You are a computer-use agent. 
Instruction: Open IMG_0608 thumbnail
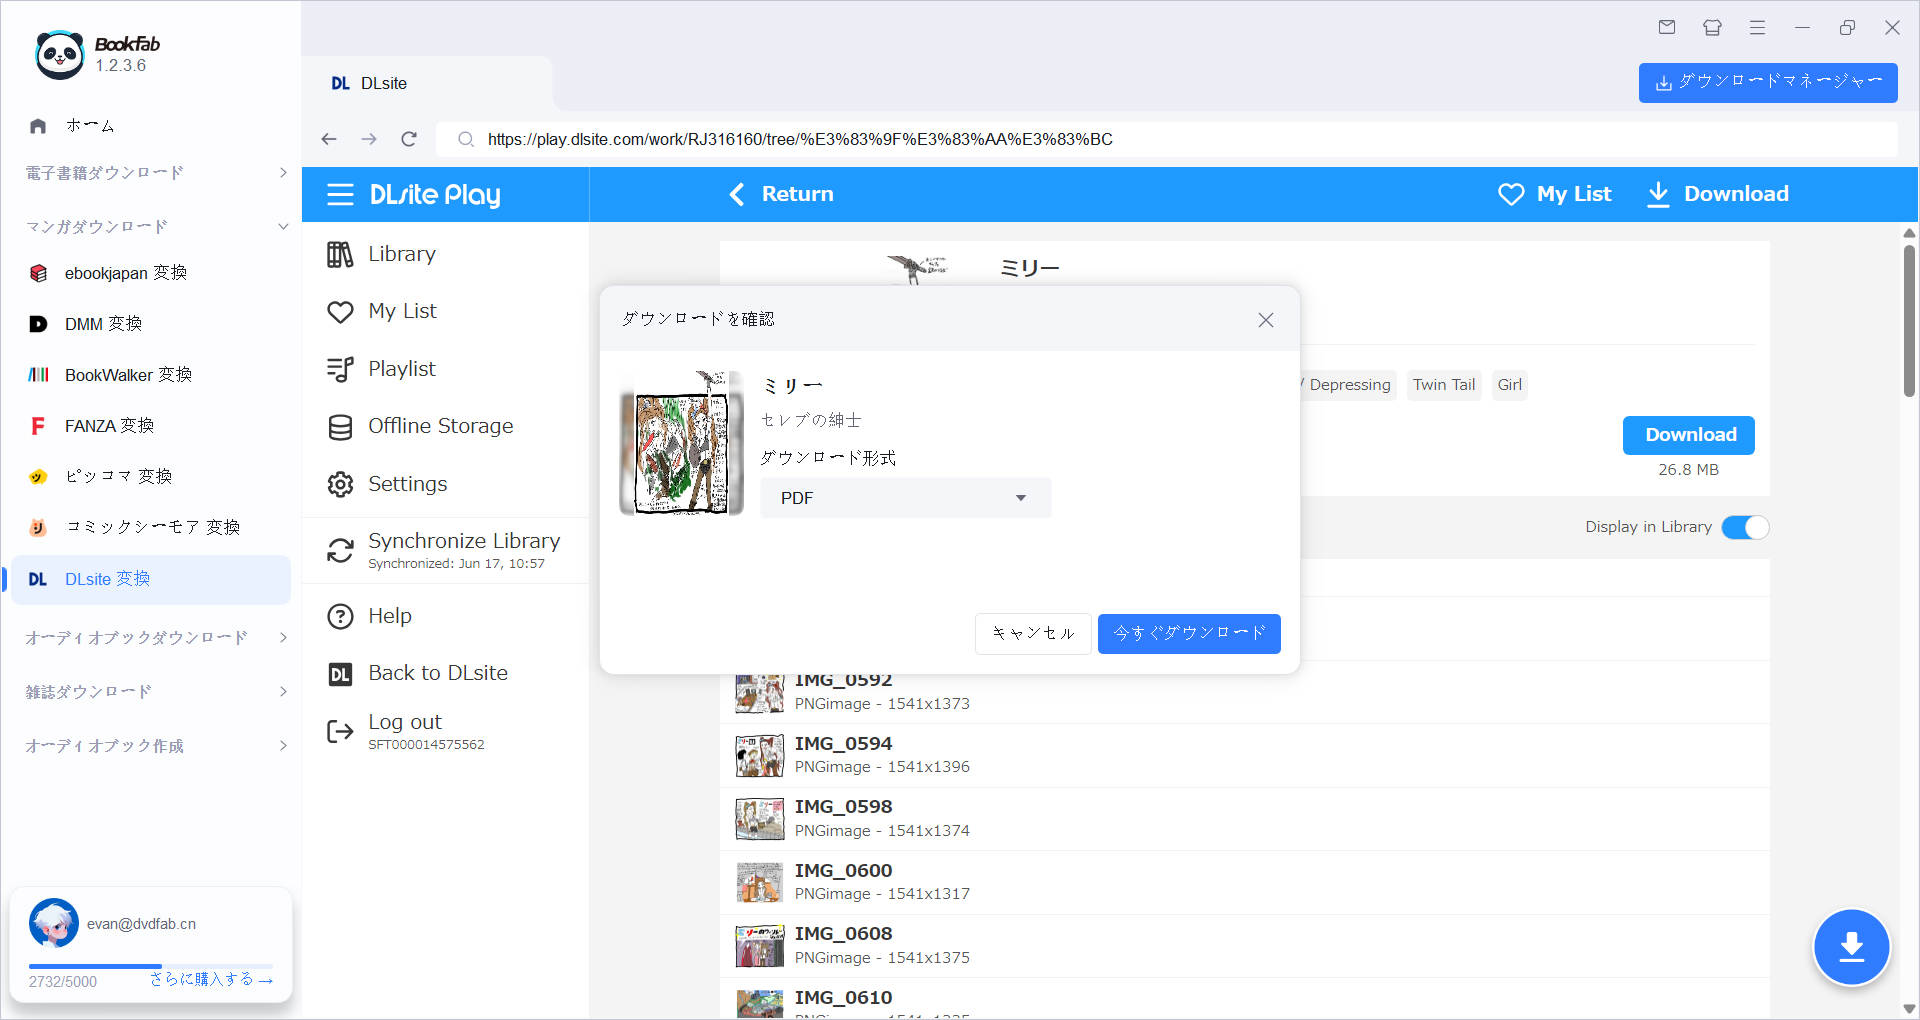(759, 946)
